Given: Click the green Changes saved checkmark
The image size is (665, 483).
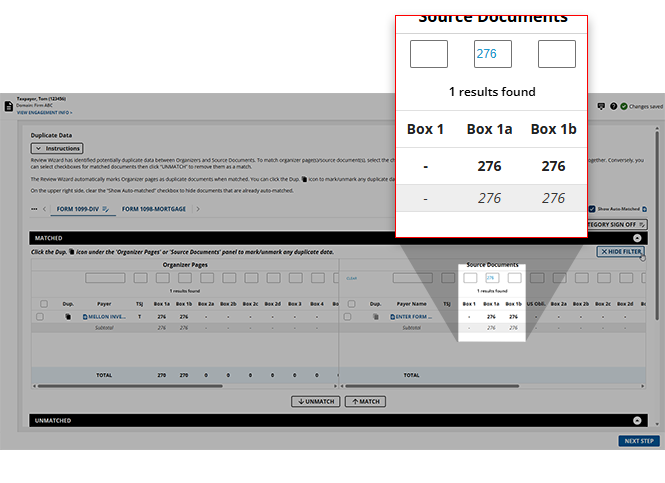Looking at the screenshot, I should coord(624,106).
